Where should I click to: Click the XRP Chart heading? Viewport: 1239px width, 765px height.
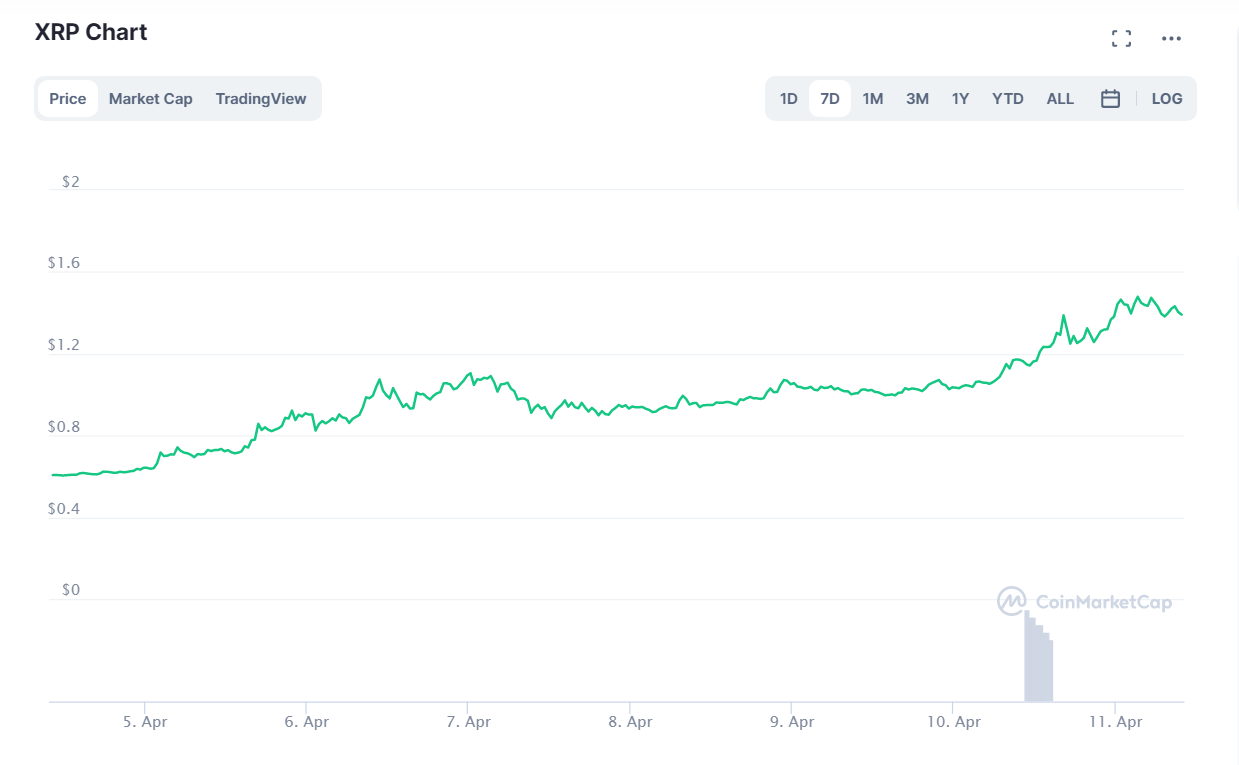coord(91,32)
